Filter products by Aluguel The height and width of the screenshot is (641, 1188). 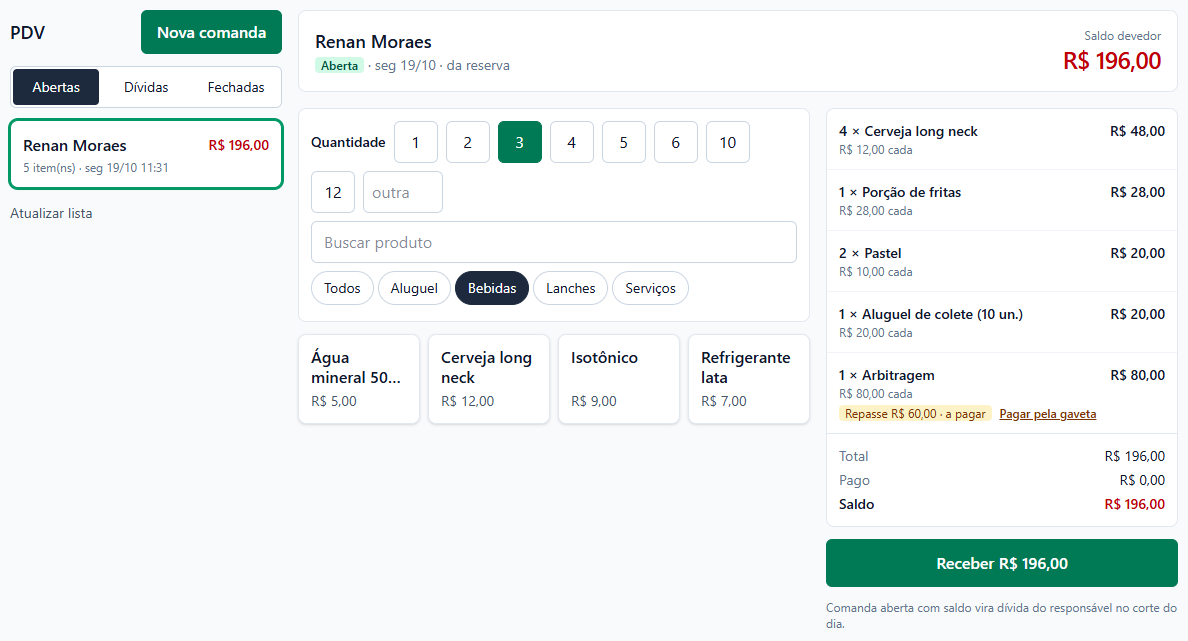pyautogui.click(x=414, y=288)
